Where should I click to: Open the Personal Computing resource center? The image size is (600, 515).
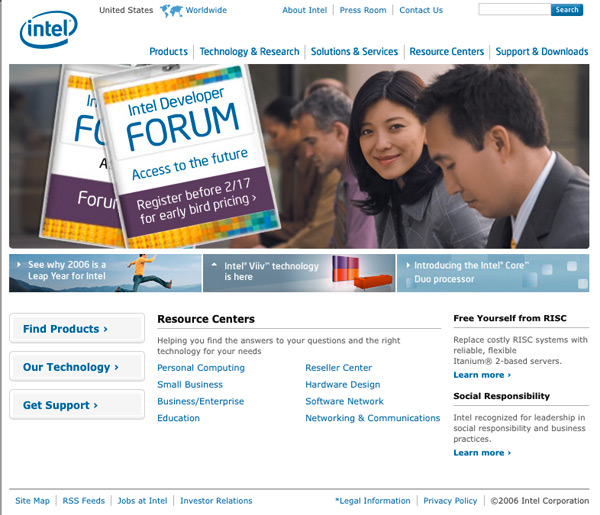tap(201, 368)
